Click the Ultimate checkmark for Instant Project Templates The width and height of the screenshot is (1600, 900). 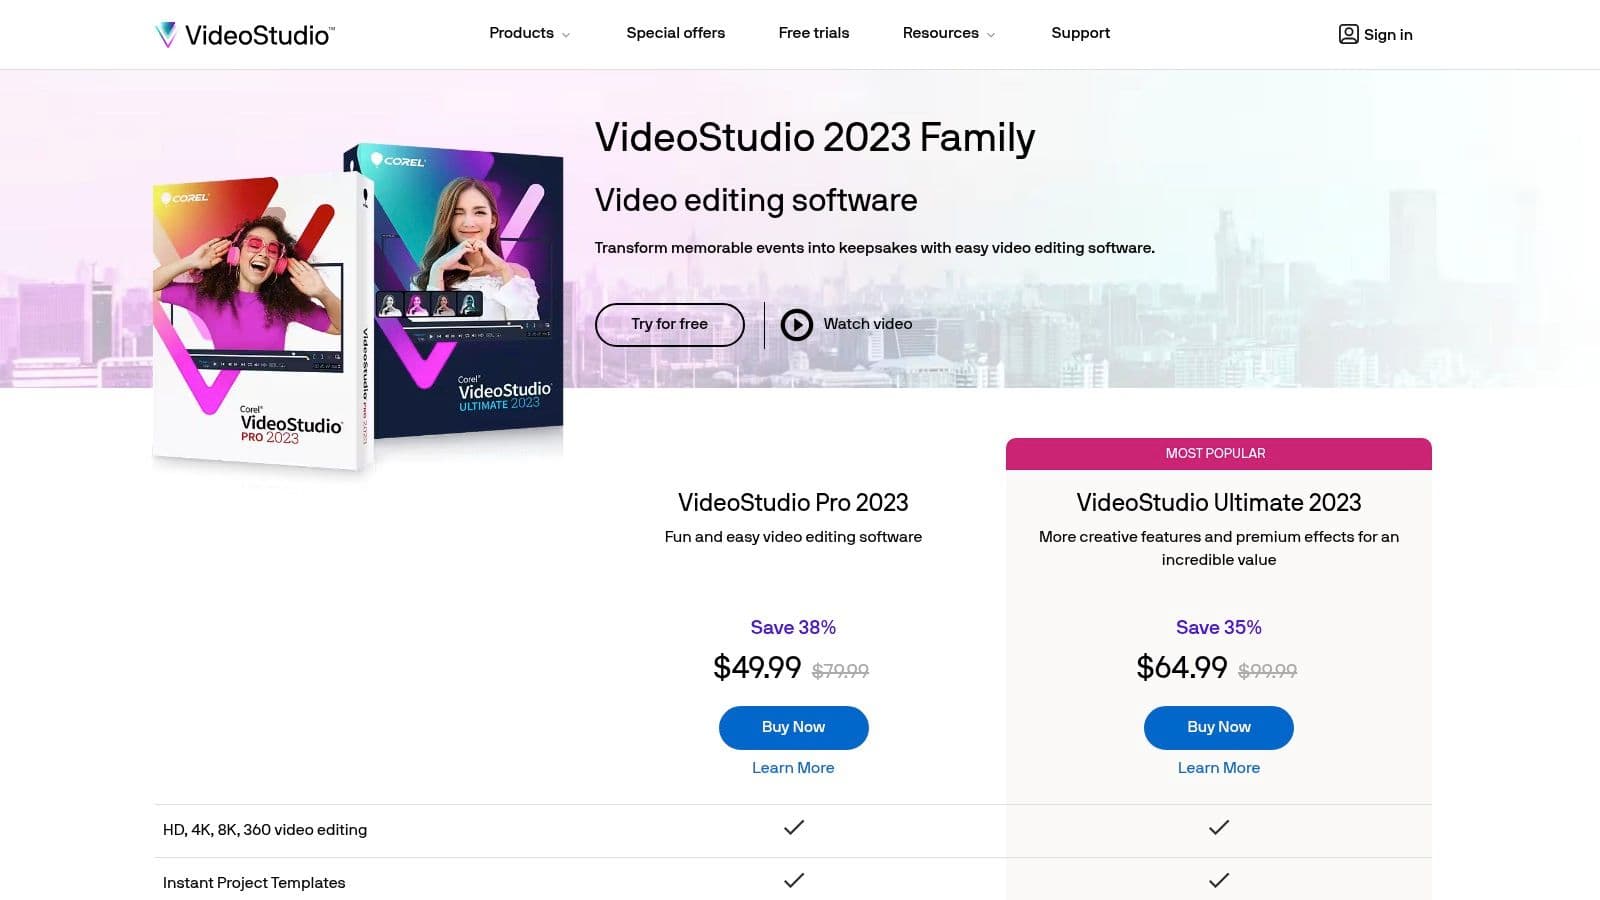(1218, 881)
